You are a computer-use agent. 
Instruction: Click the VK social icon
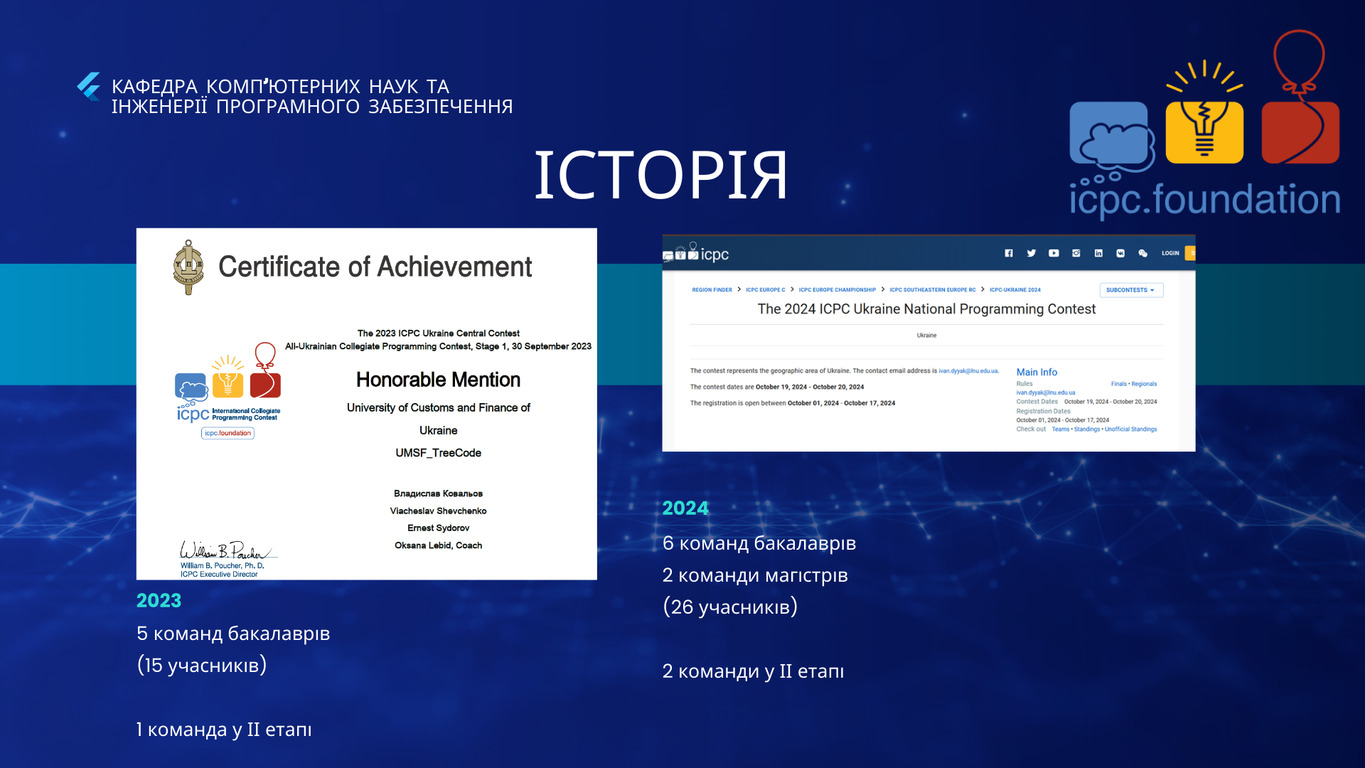coord(1120,253)
